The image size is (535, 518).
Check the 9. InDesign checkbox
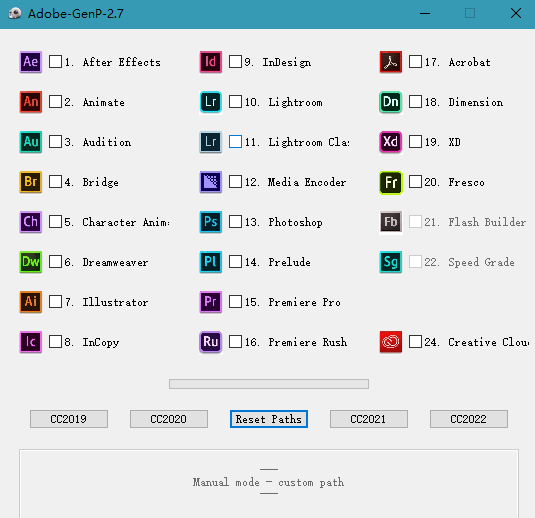tap(235, 62)
